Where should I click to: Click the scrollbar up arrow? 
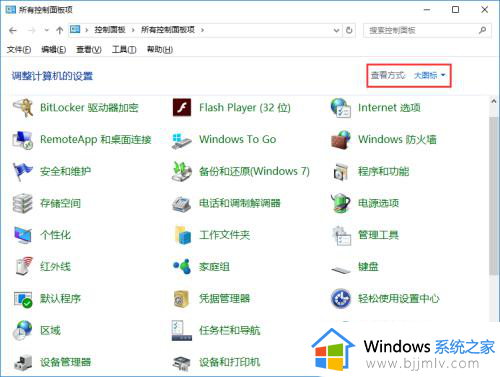tap(494, 101)
